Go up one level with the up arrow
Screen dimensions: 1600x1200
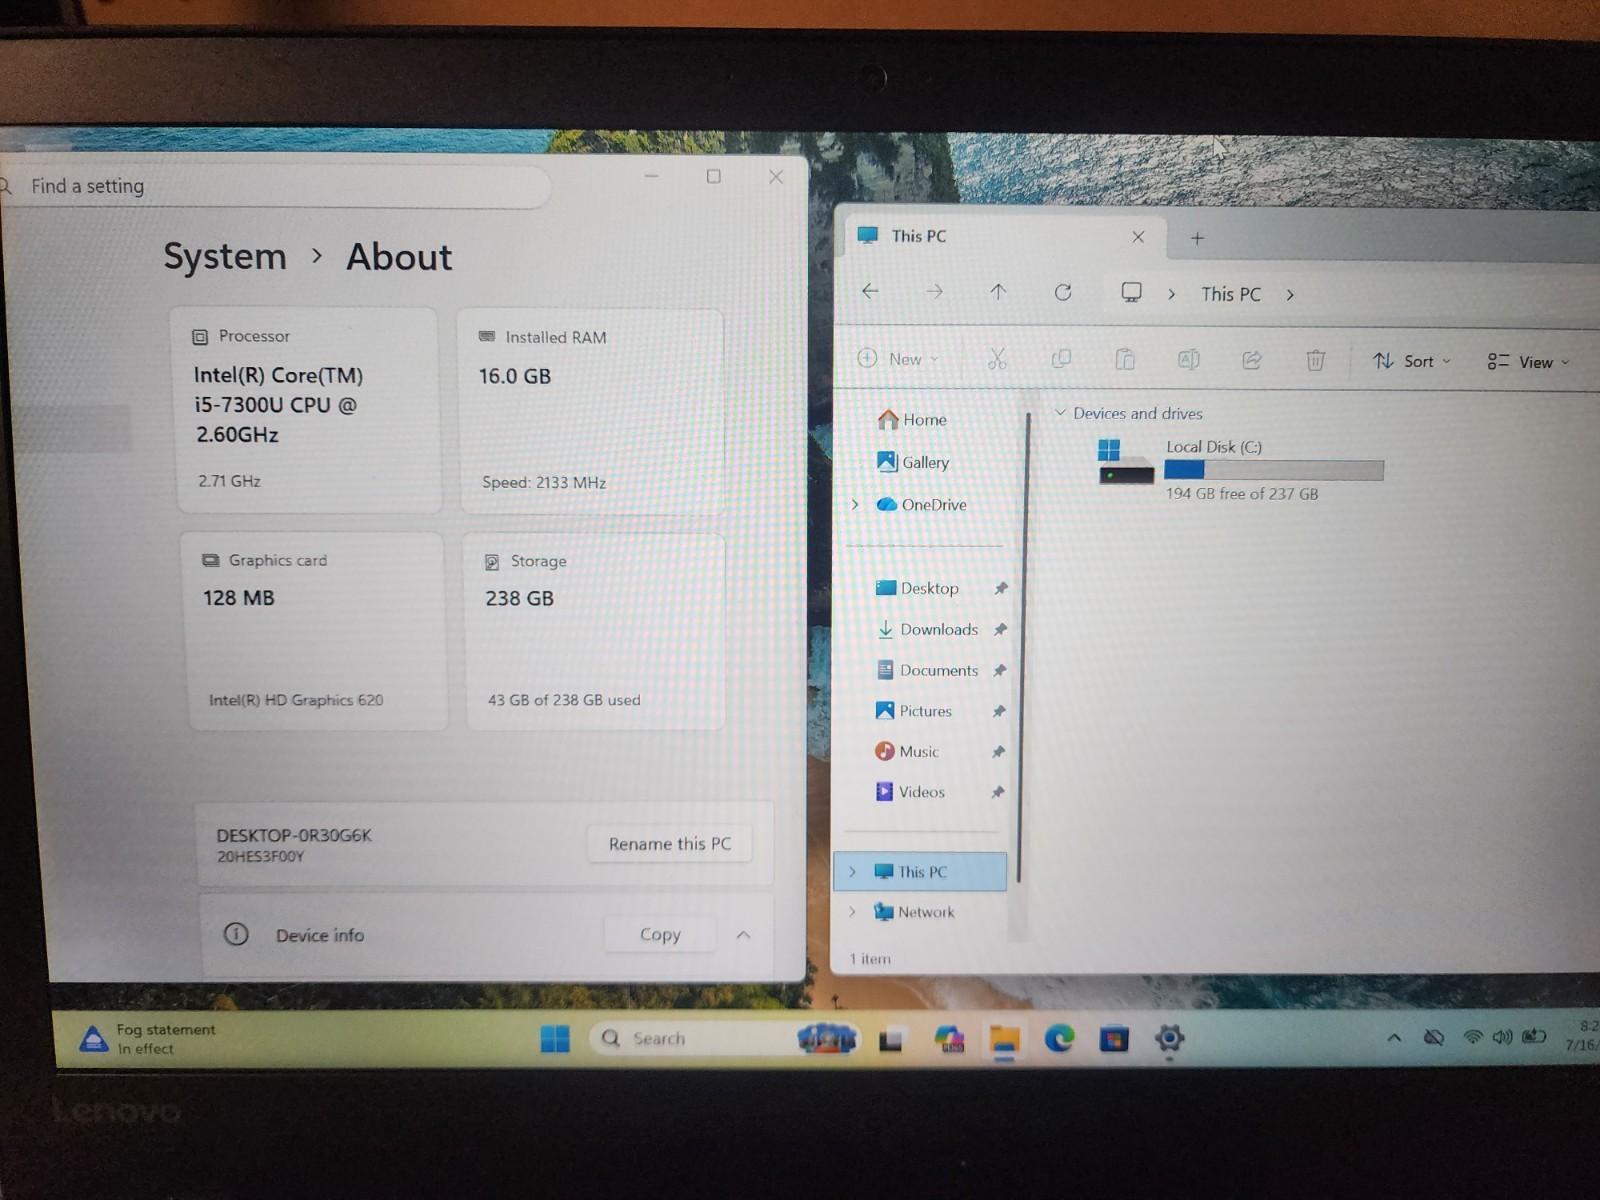point(998,291)
